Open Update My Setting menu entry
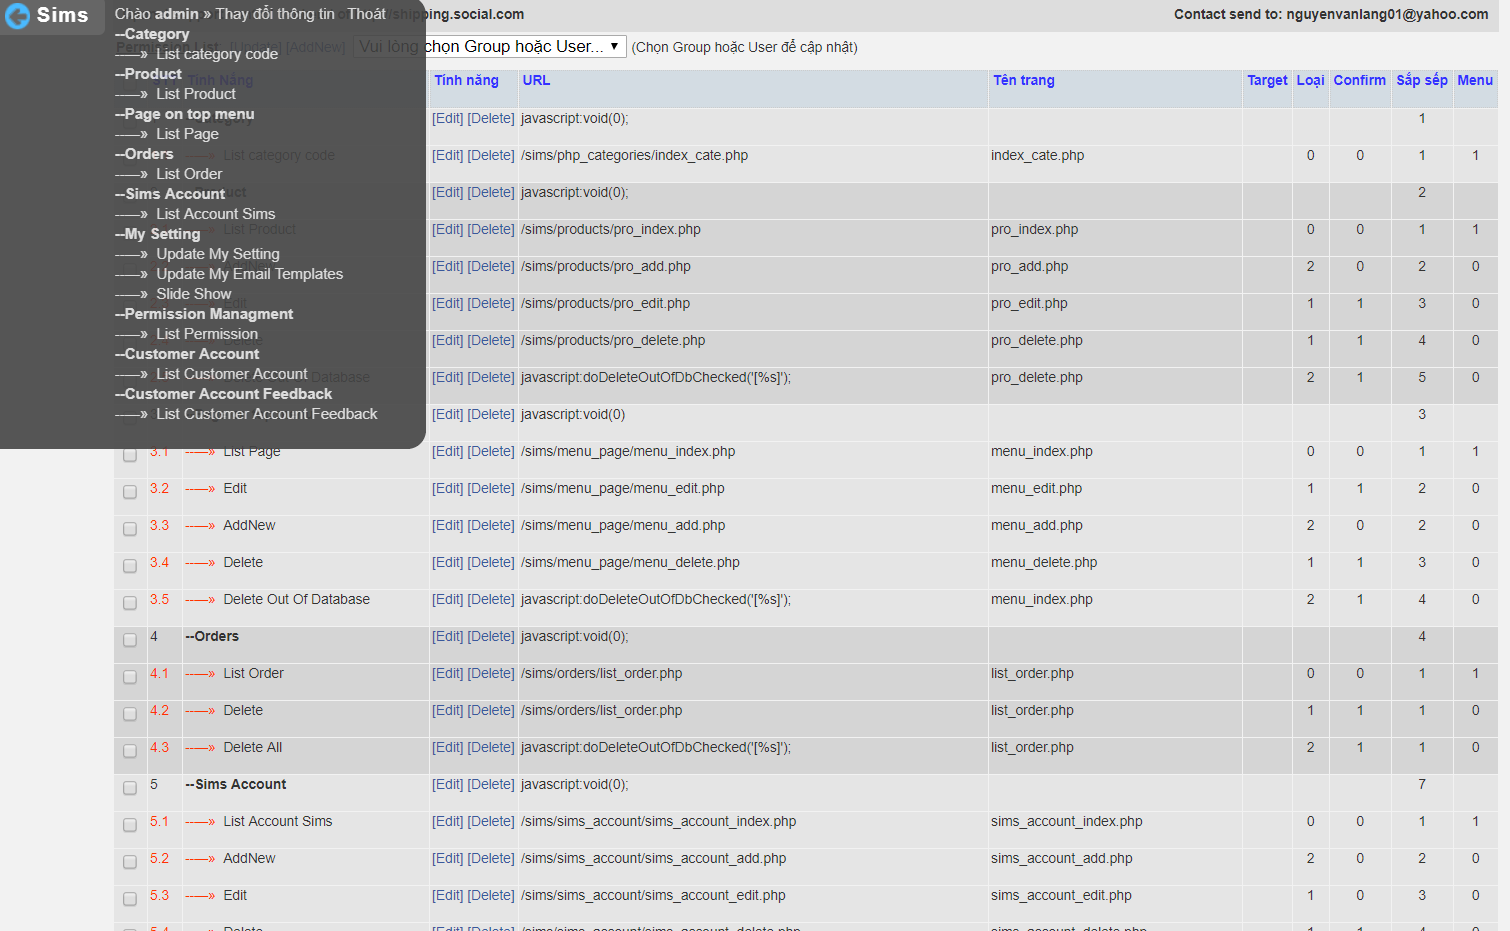This screenshot has height=931, width=1510. 218,254
